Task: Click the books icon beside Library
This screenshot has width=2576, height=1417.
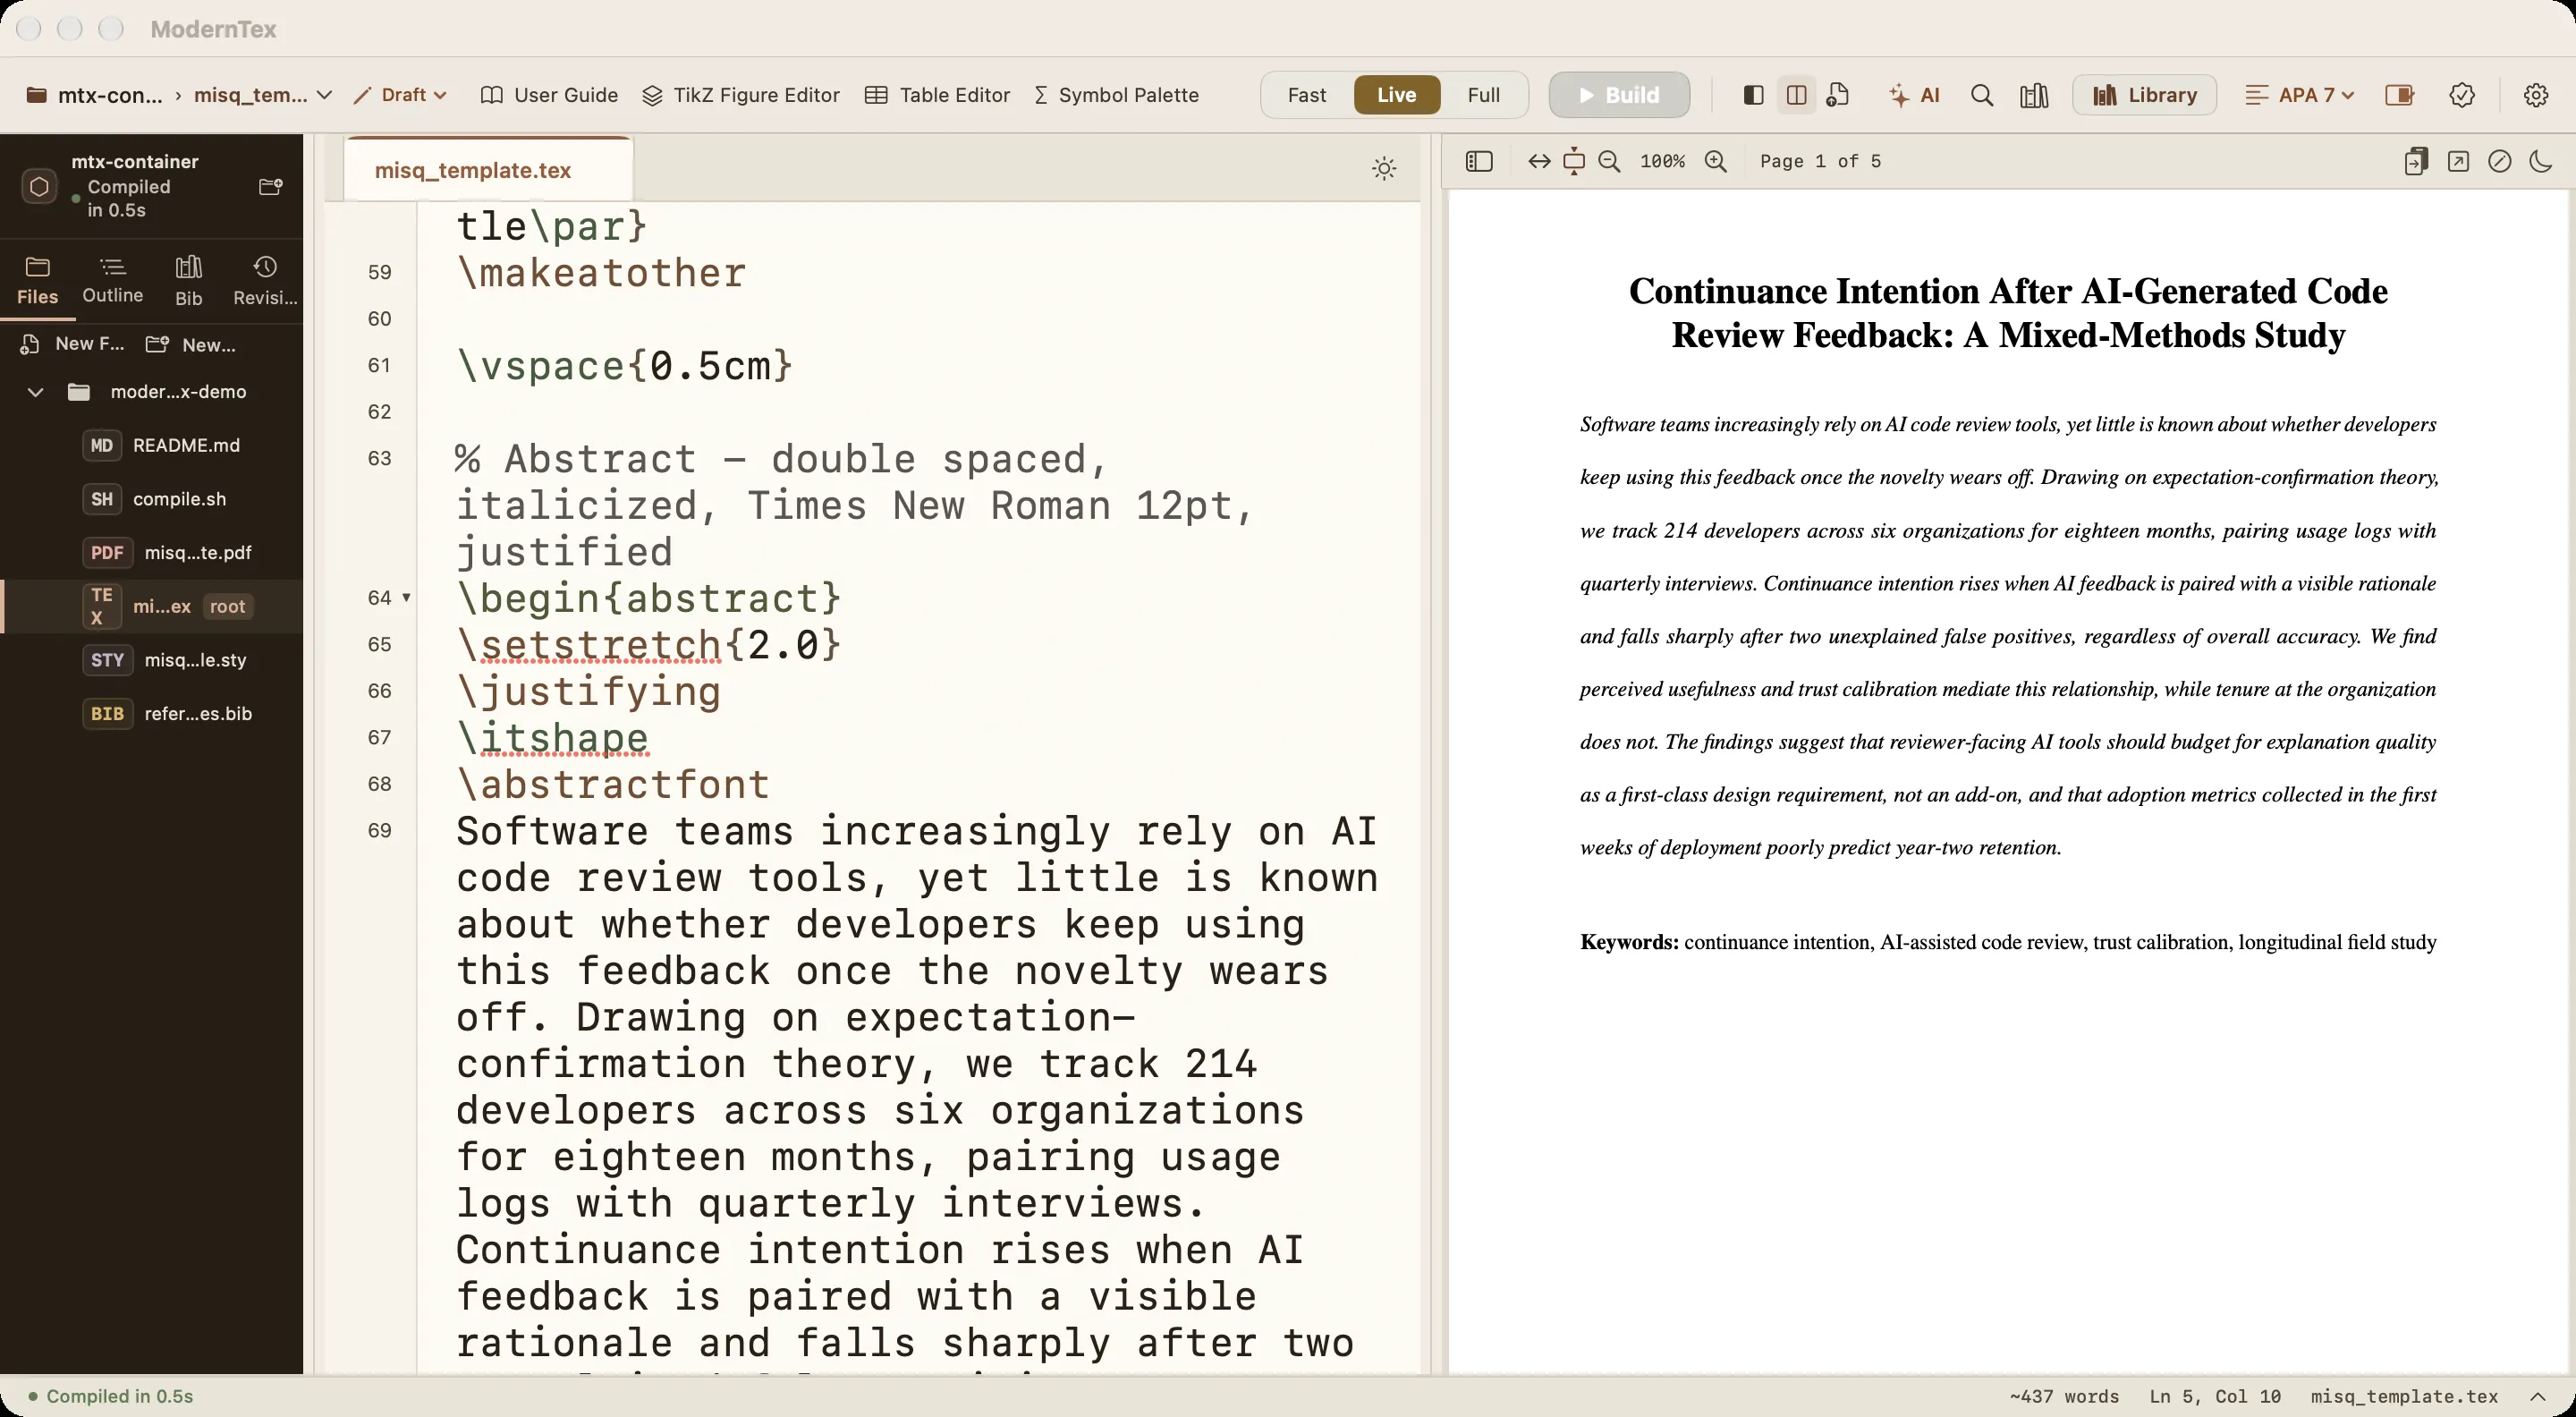Action: click(x=2034, y=95)
